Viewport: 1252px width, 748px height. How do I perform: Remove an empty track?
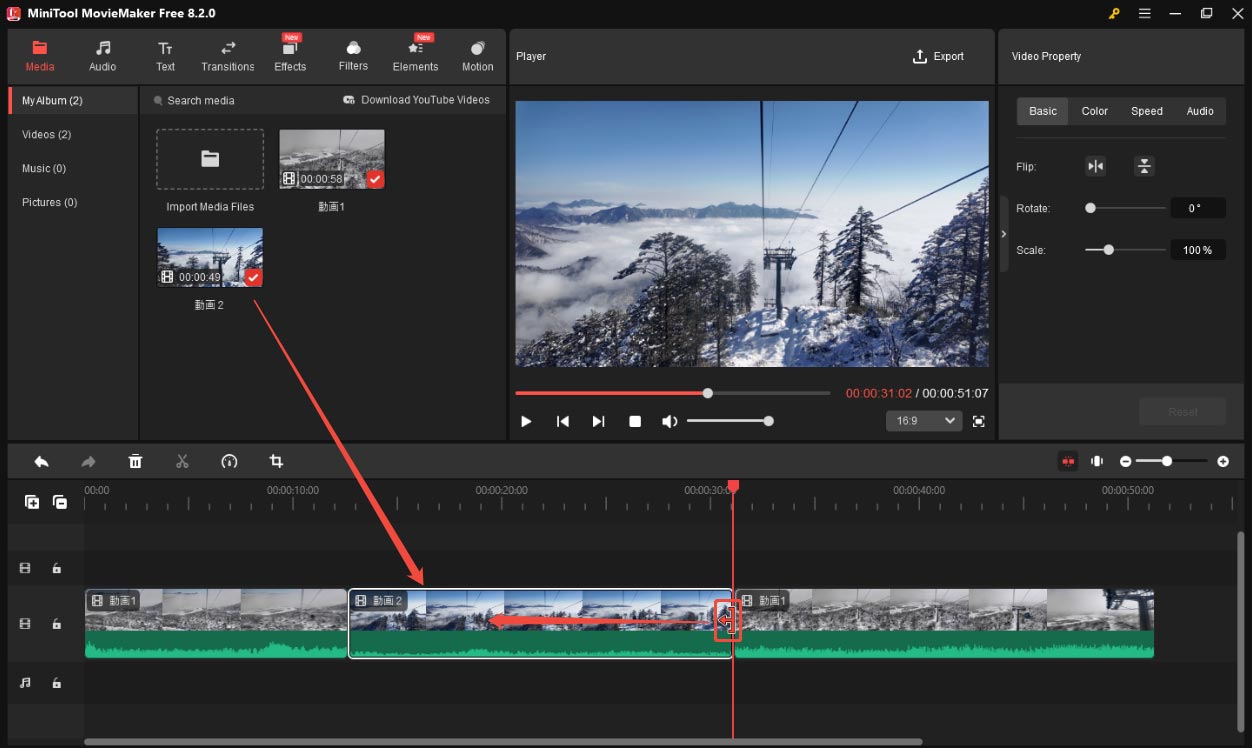(x=60, y=502)
